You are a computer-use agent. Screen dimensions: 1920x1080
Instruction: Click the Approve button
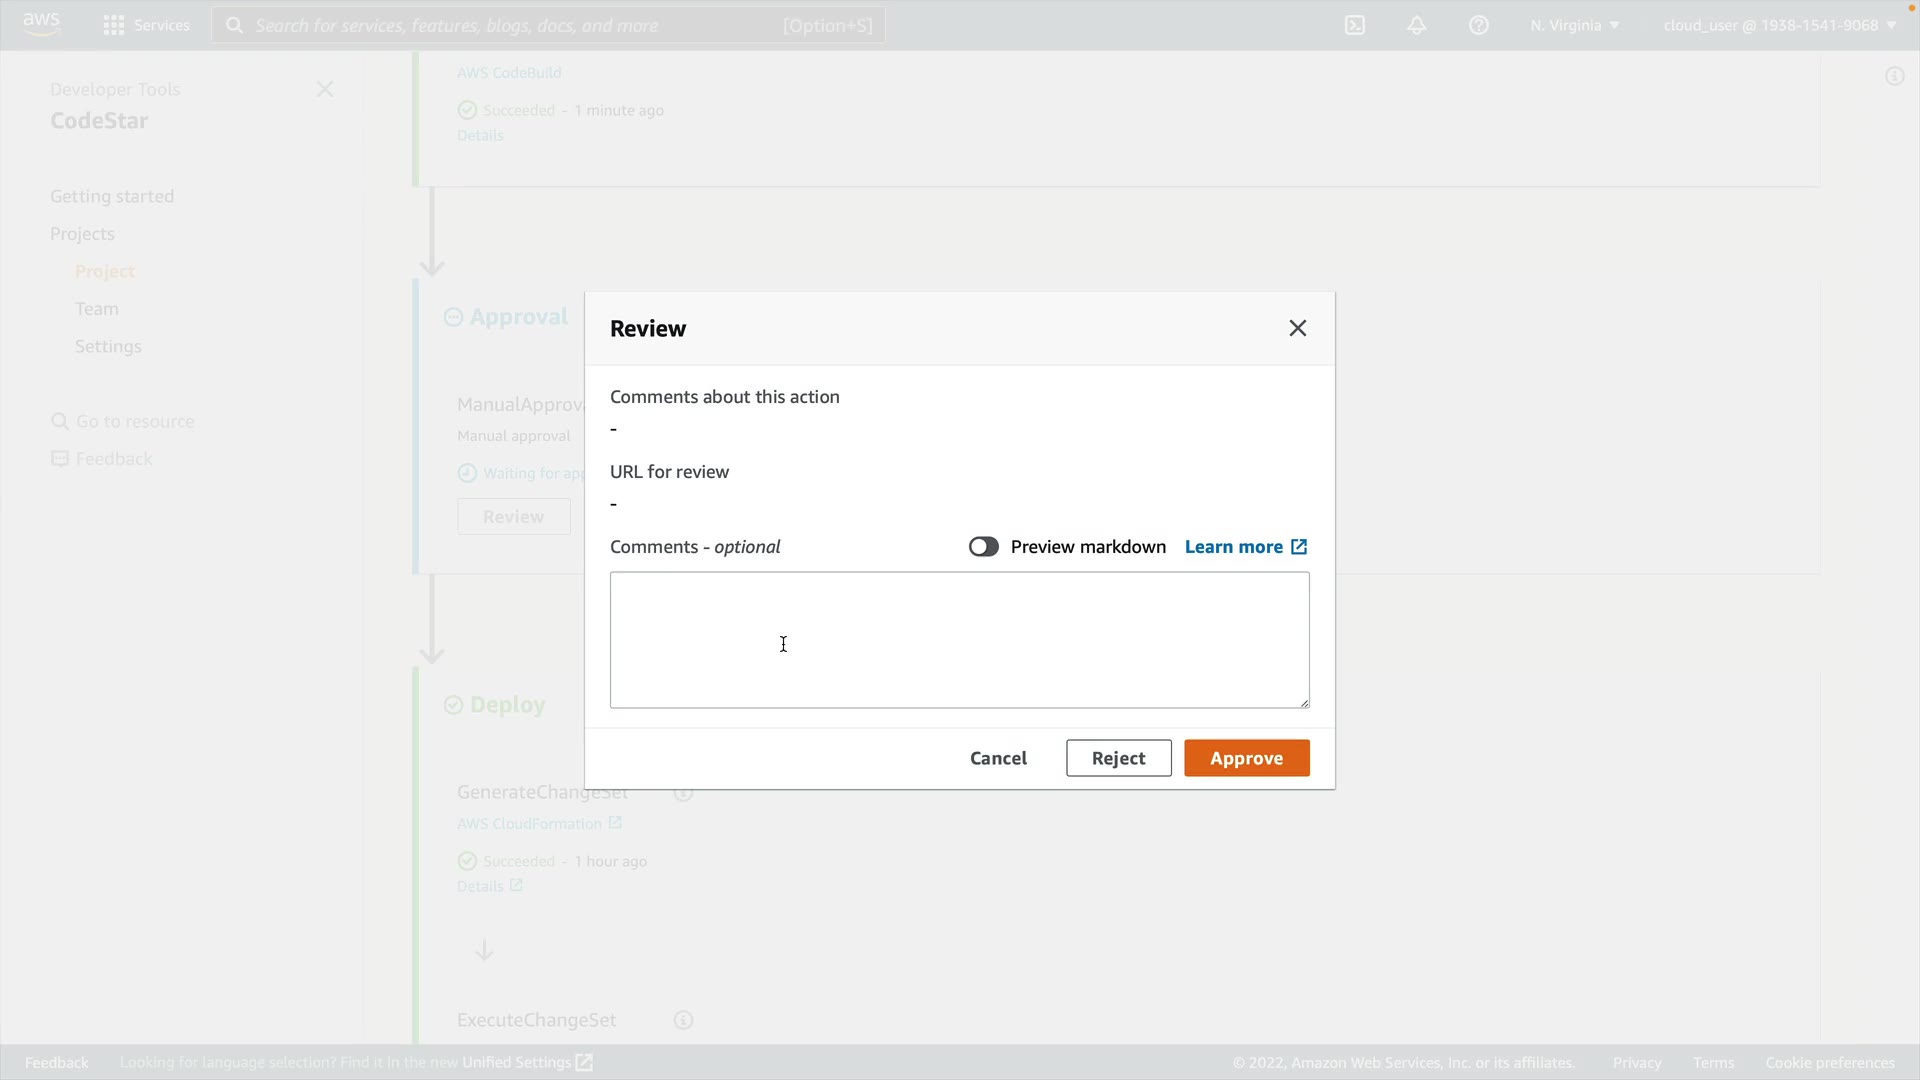(x=1246, y=758)
